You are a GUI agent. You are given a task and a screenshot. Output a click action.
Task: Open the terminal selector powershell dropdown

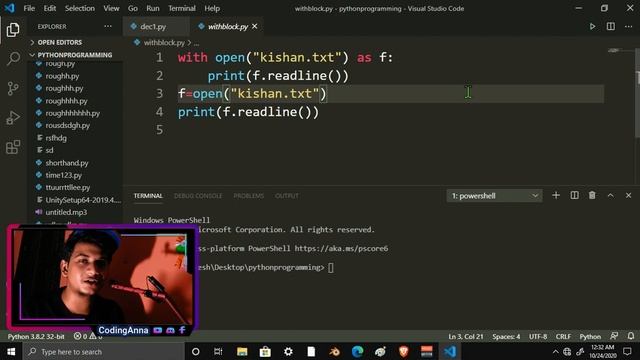click(x=494, y=196)
